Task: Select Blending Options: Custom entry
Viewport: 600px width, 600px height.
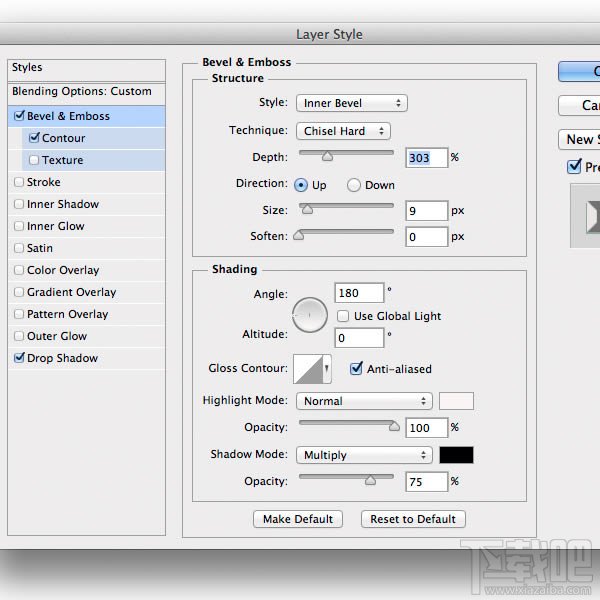Action: tap(86, 93)
